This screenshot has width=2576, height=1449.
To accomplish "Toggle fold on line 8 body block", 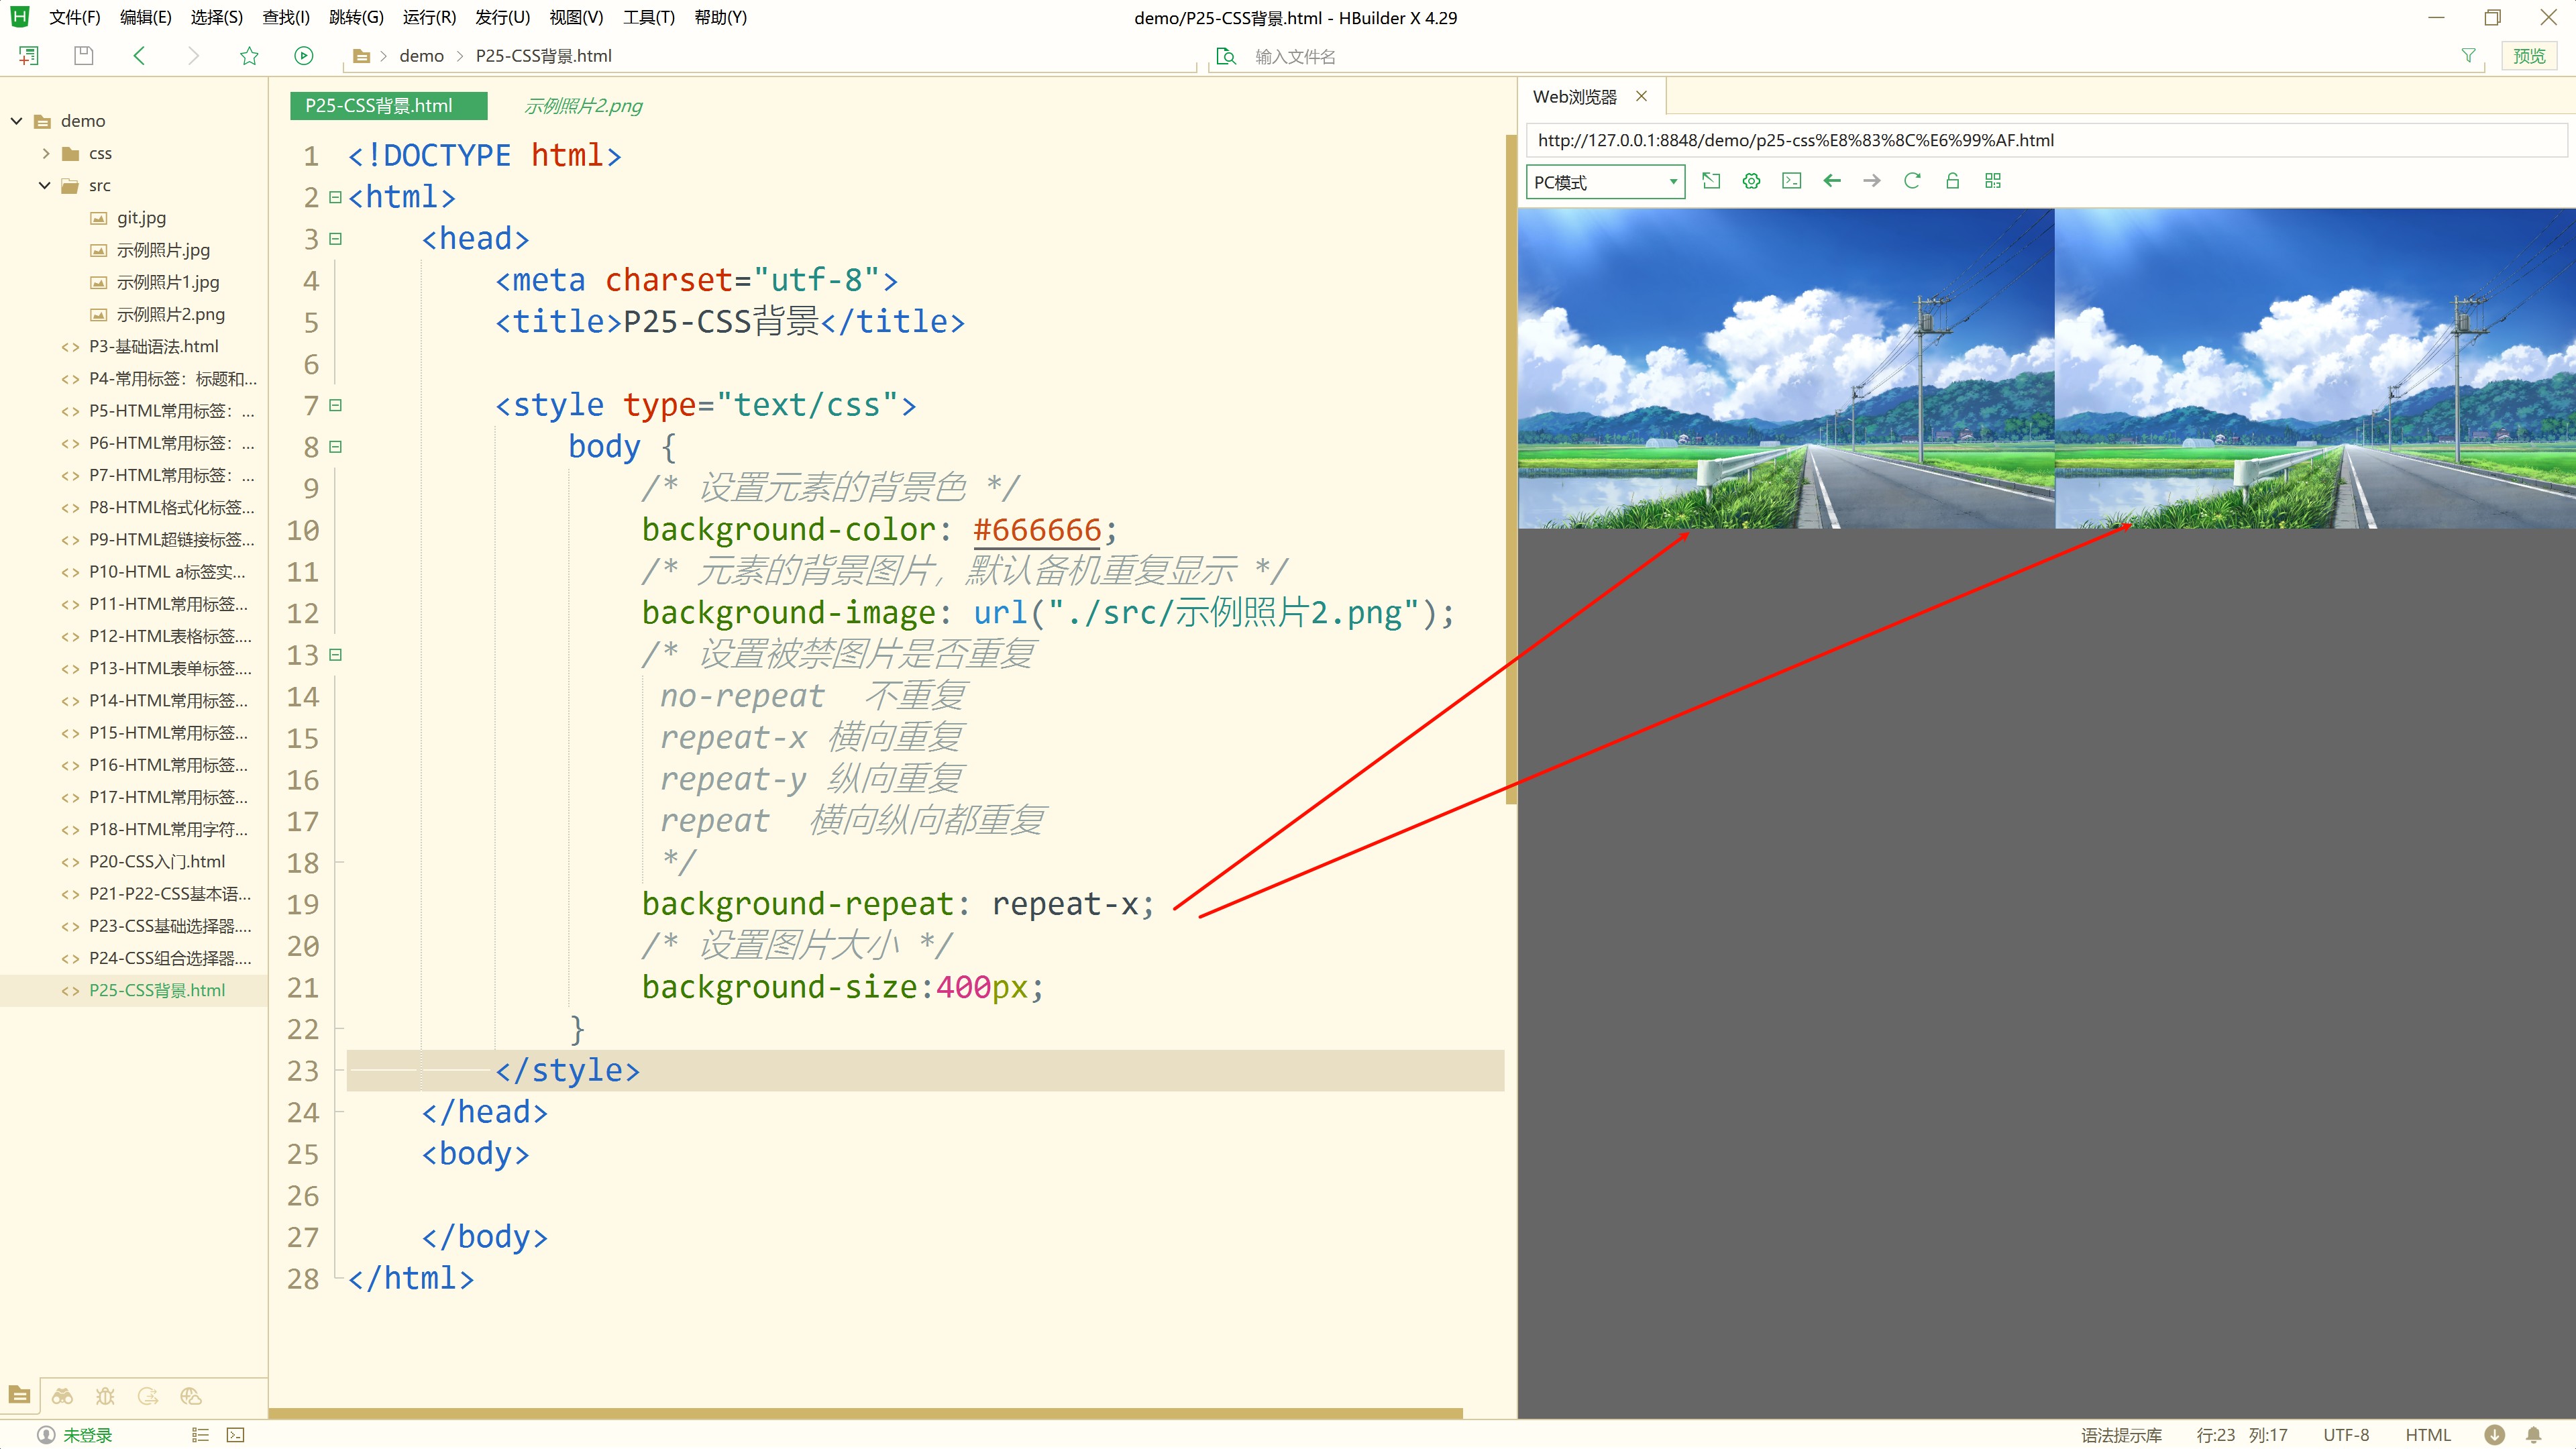I will pyautogui.click(x=336, y=447).
